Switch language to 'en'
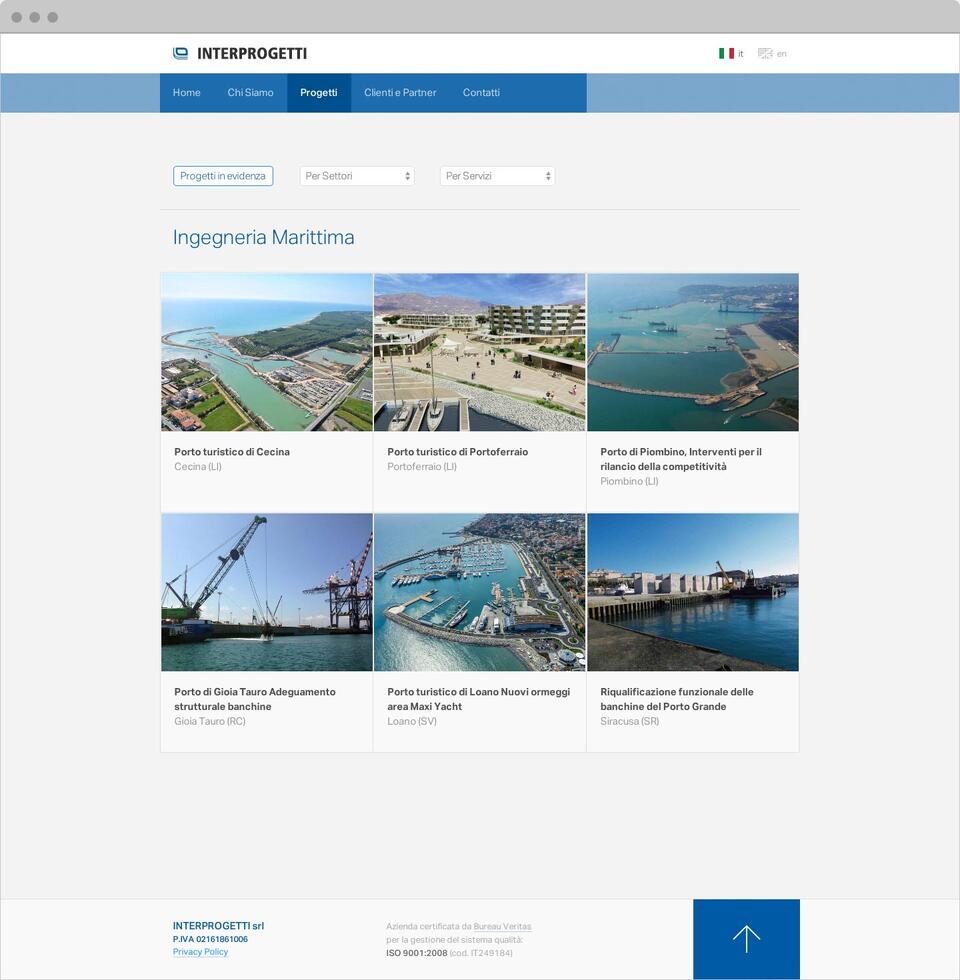The image size is (960, 980). pyautogui.click(x=781, y=54)
